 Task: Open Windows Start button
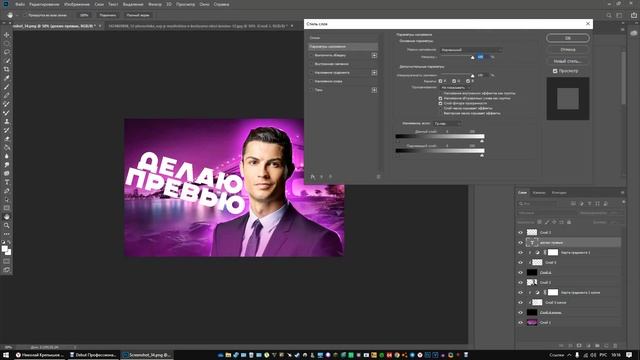click(6, 355)
